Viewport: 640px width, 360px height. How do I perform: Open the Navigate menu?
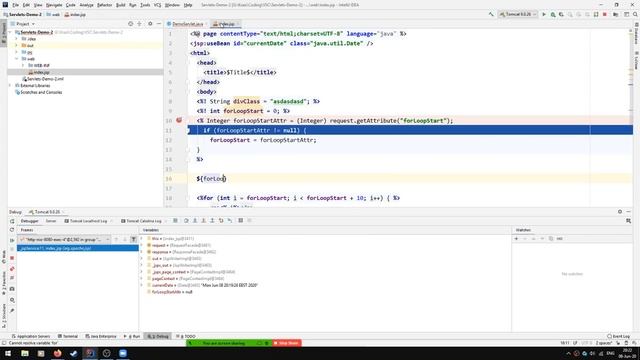coord(54,5)
